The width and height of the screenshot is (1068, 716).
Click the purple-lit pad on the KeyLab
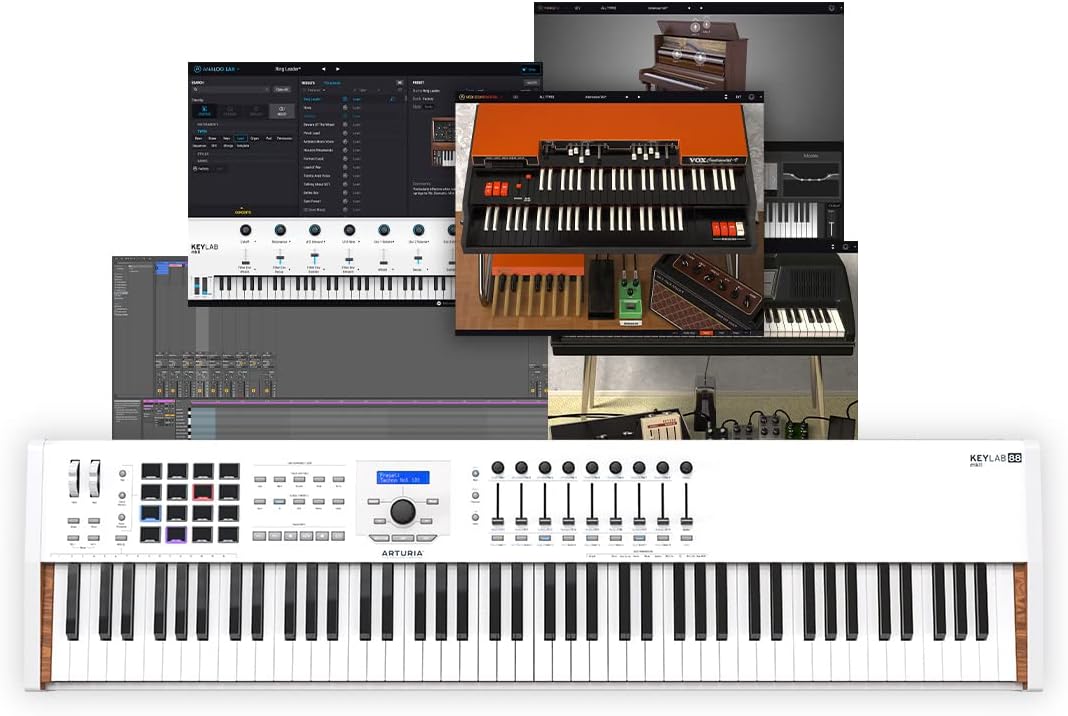point(176,535)
